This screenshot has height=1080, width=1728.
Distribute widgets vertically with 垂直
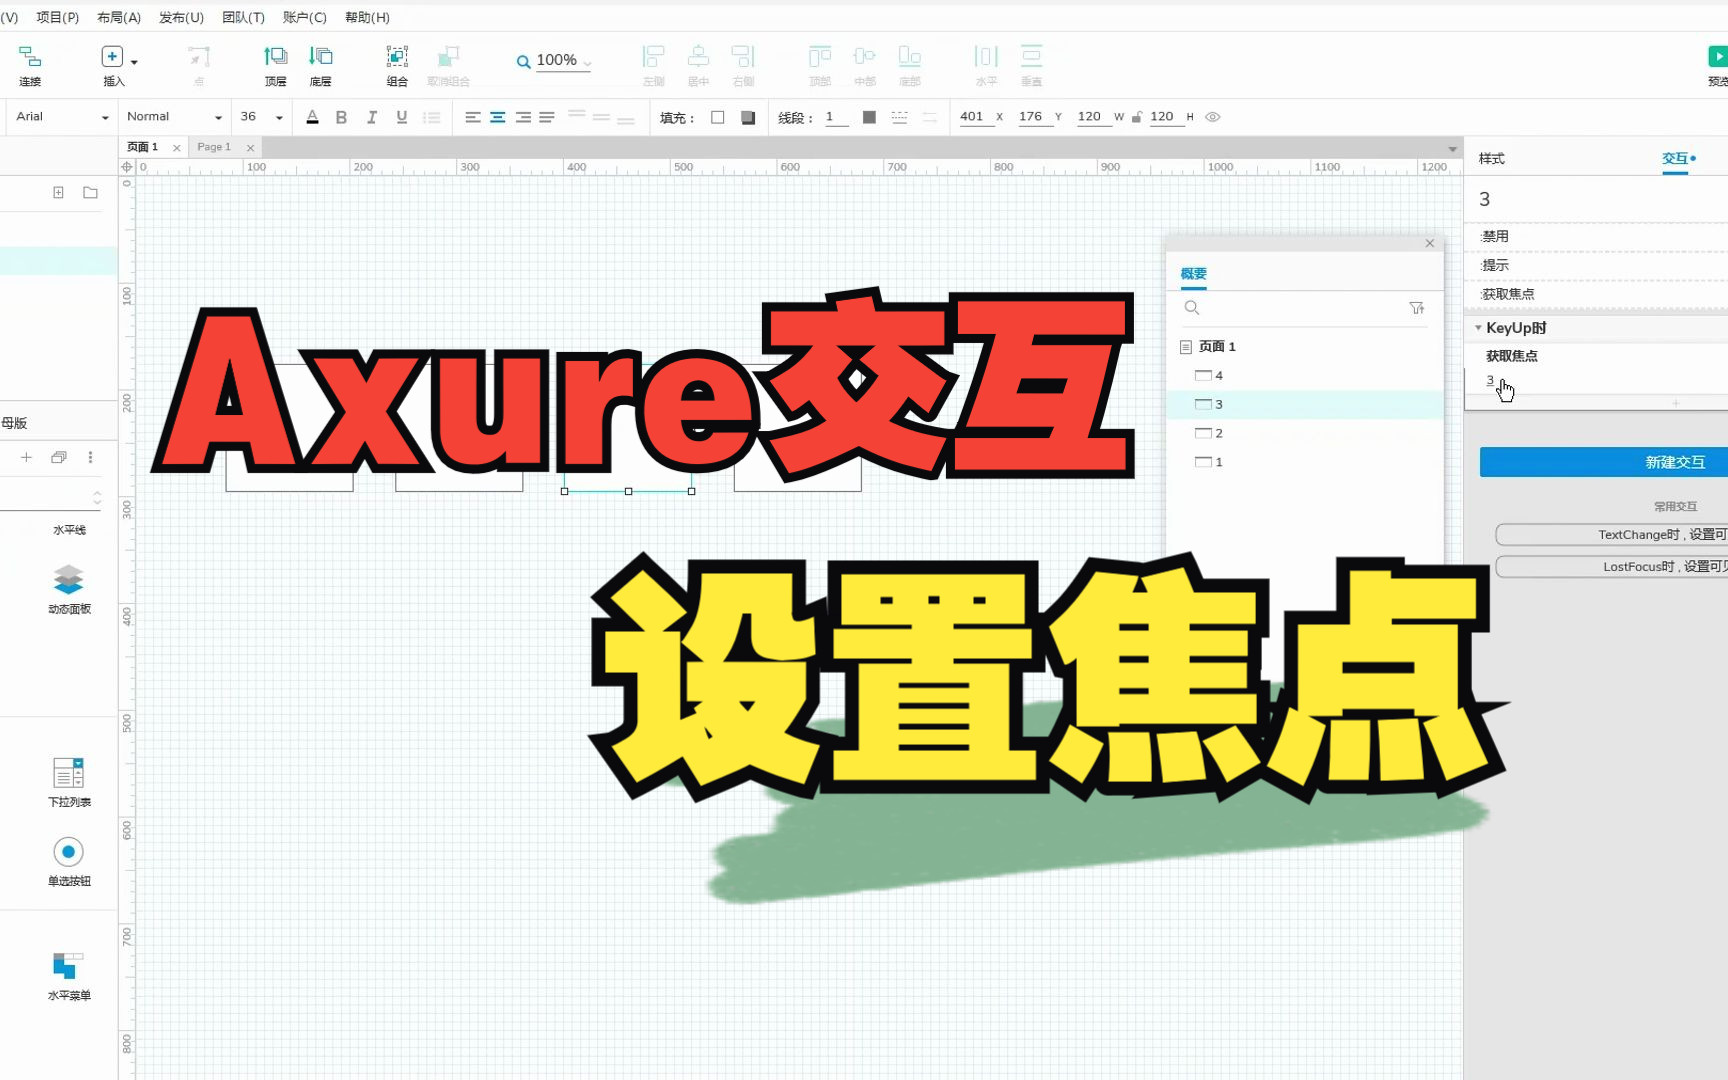[1031, 65]
